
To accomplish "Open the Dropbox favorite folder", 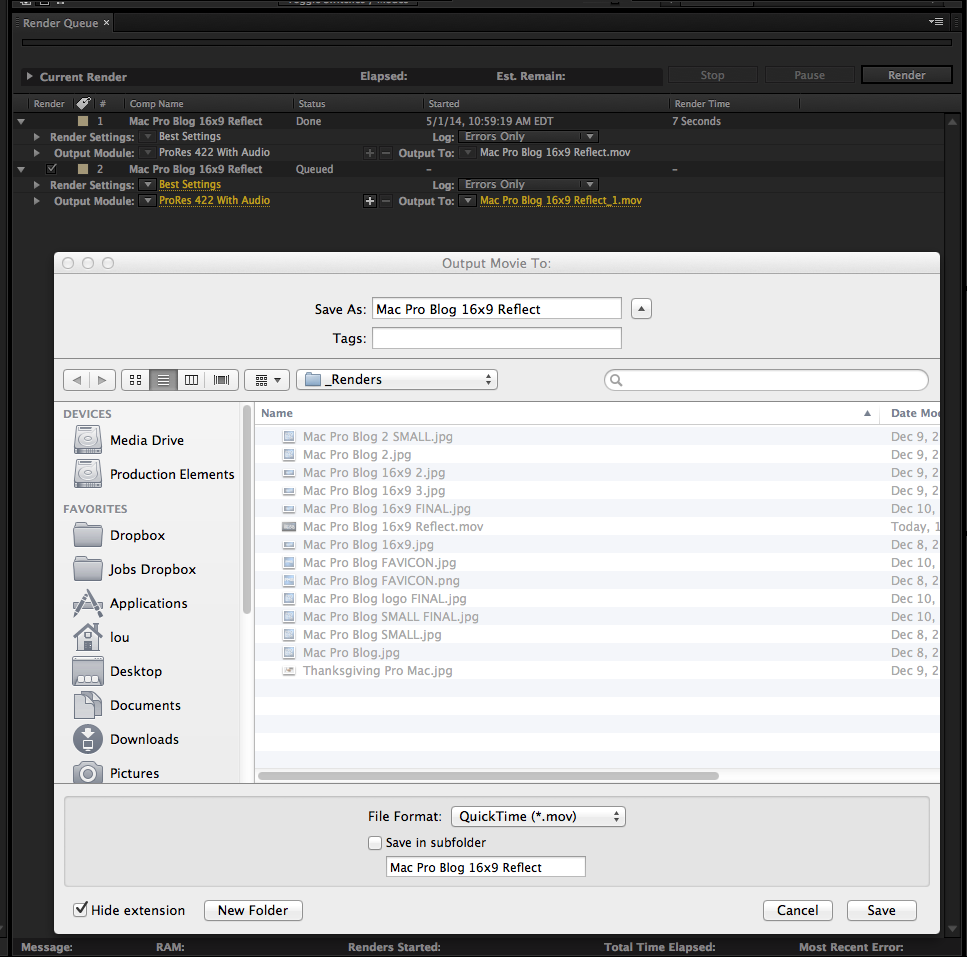I will (120, 535).
